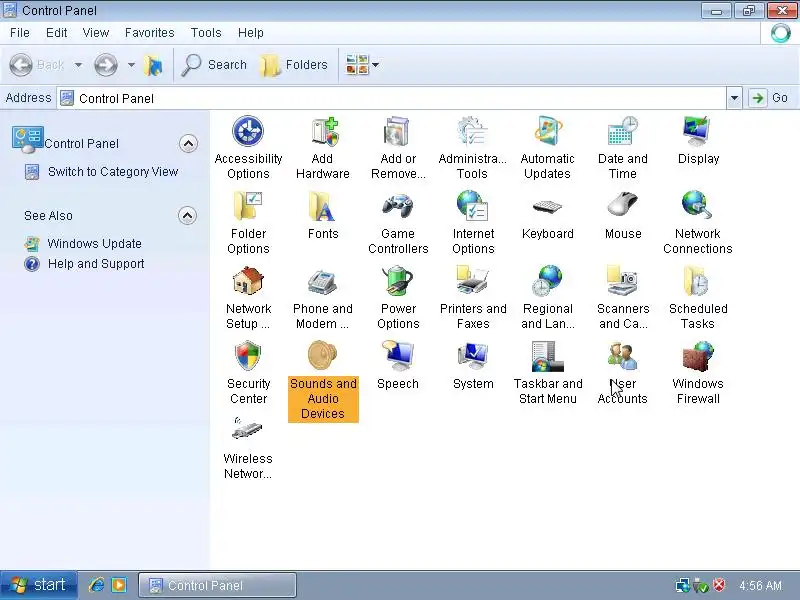Open Scanners and Cameras icon
This screenshot has height=600, width=800.
click(623, 281)
